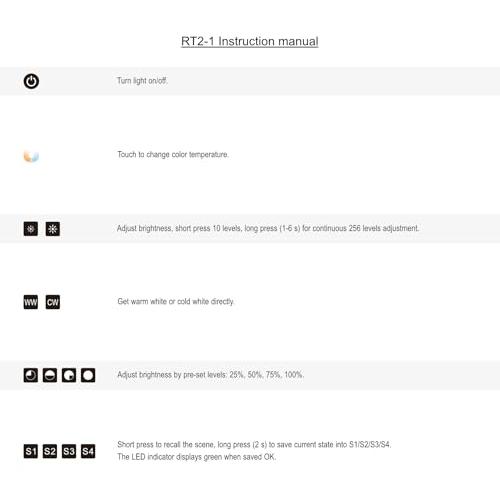Click the power on/off icon

point(31,81)
